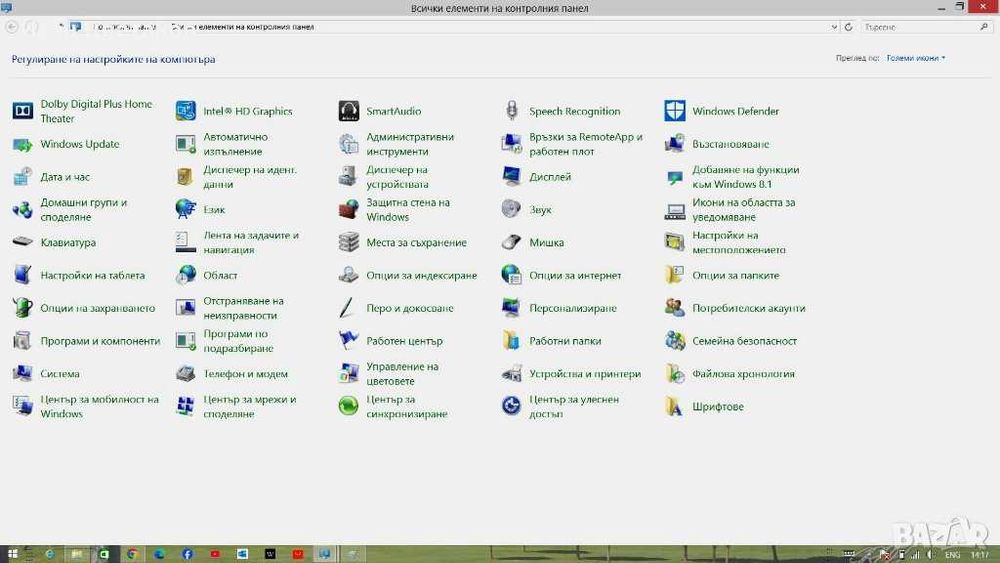The width and height of the screenshot is (1000, 563).
Task: Open the Персонализиране link
Action: tap(573, 308)
